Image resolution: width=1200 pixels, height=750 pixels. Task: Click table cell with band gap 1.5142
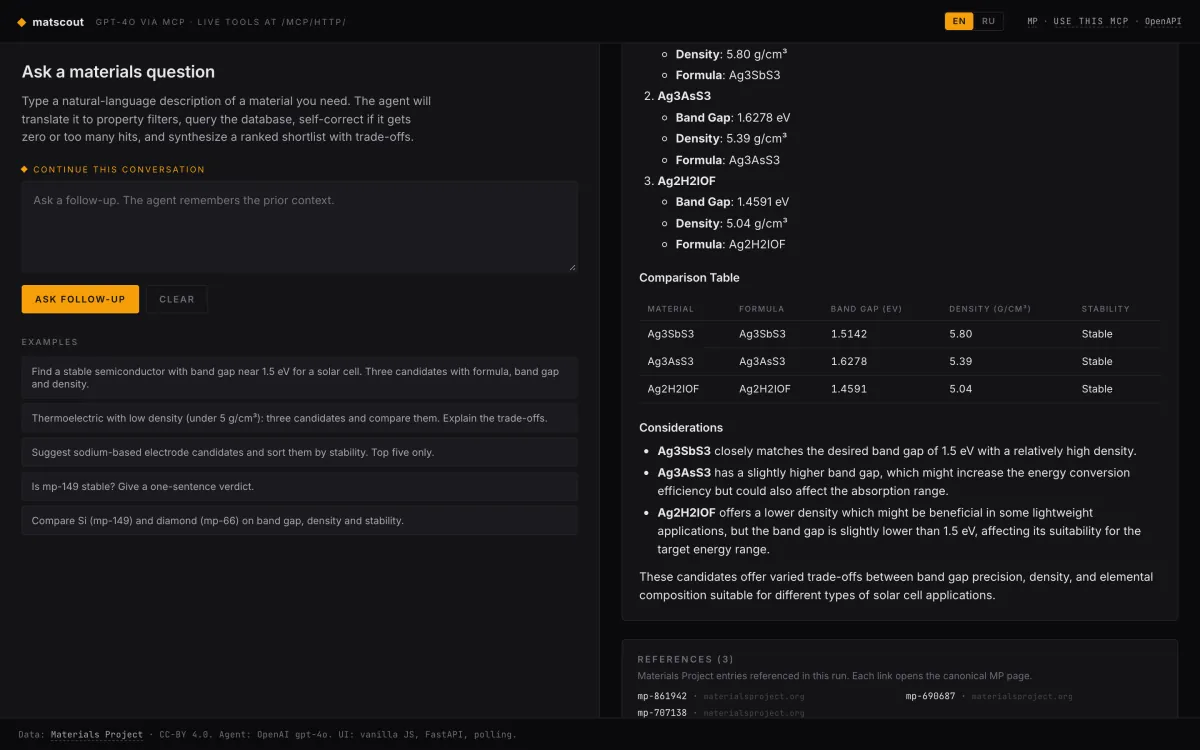(849, 334)
